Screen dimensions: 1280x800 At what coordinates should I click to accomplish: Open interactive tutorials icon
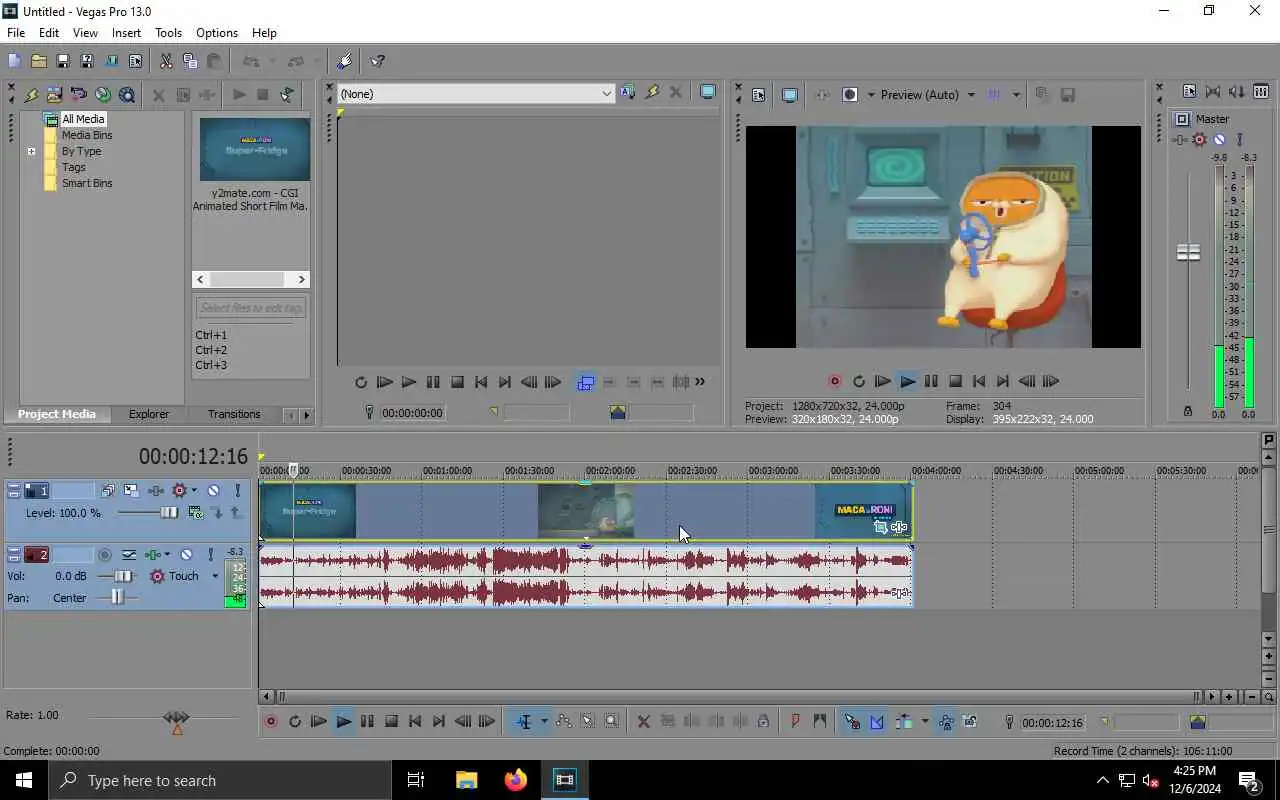[344, 61]
